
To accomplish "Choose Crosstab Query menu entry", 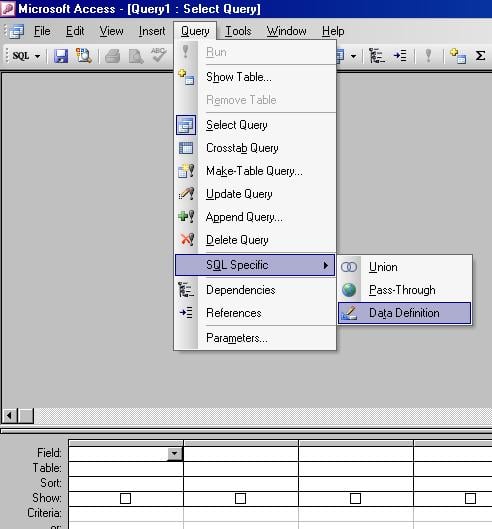I will [x=255, y=148].
